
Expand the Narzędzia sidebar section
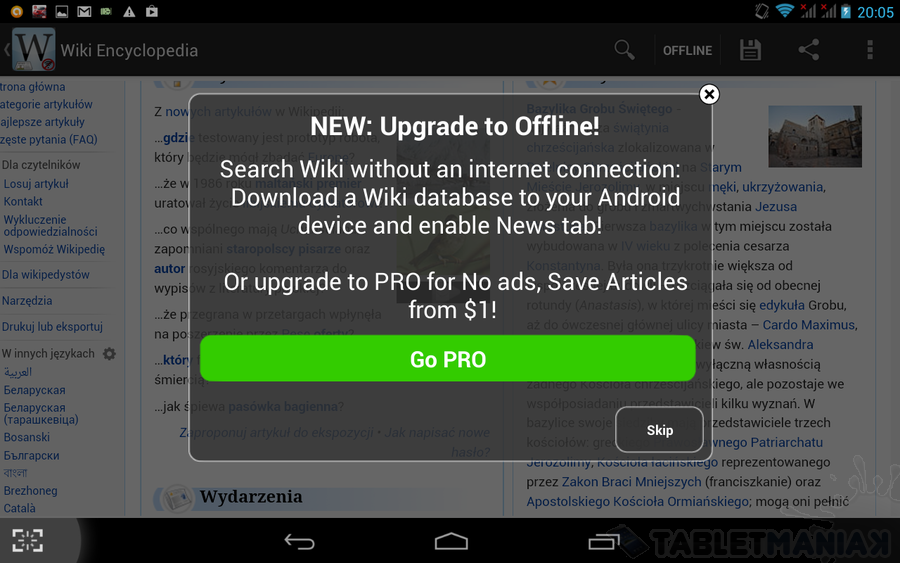tap(27, 301)
